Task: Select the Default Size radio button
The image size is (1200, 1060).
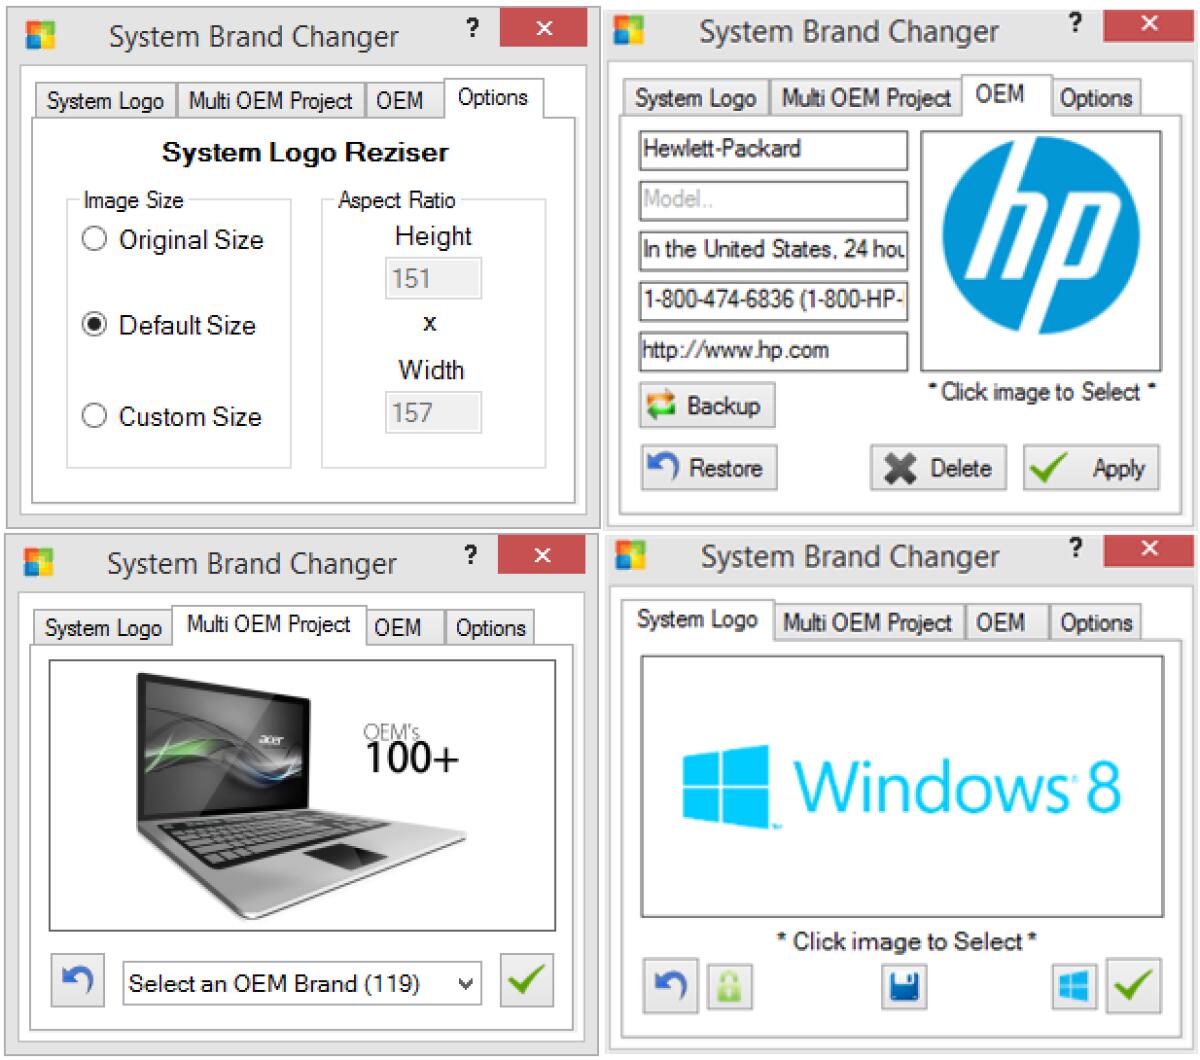Action: [96, 325]
